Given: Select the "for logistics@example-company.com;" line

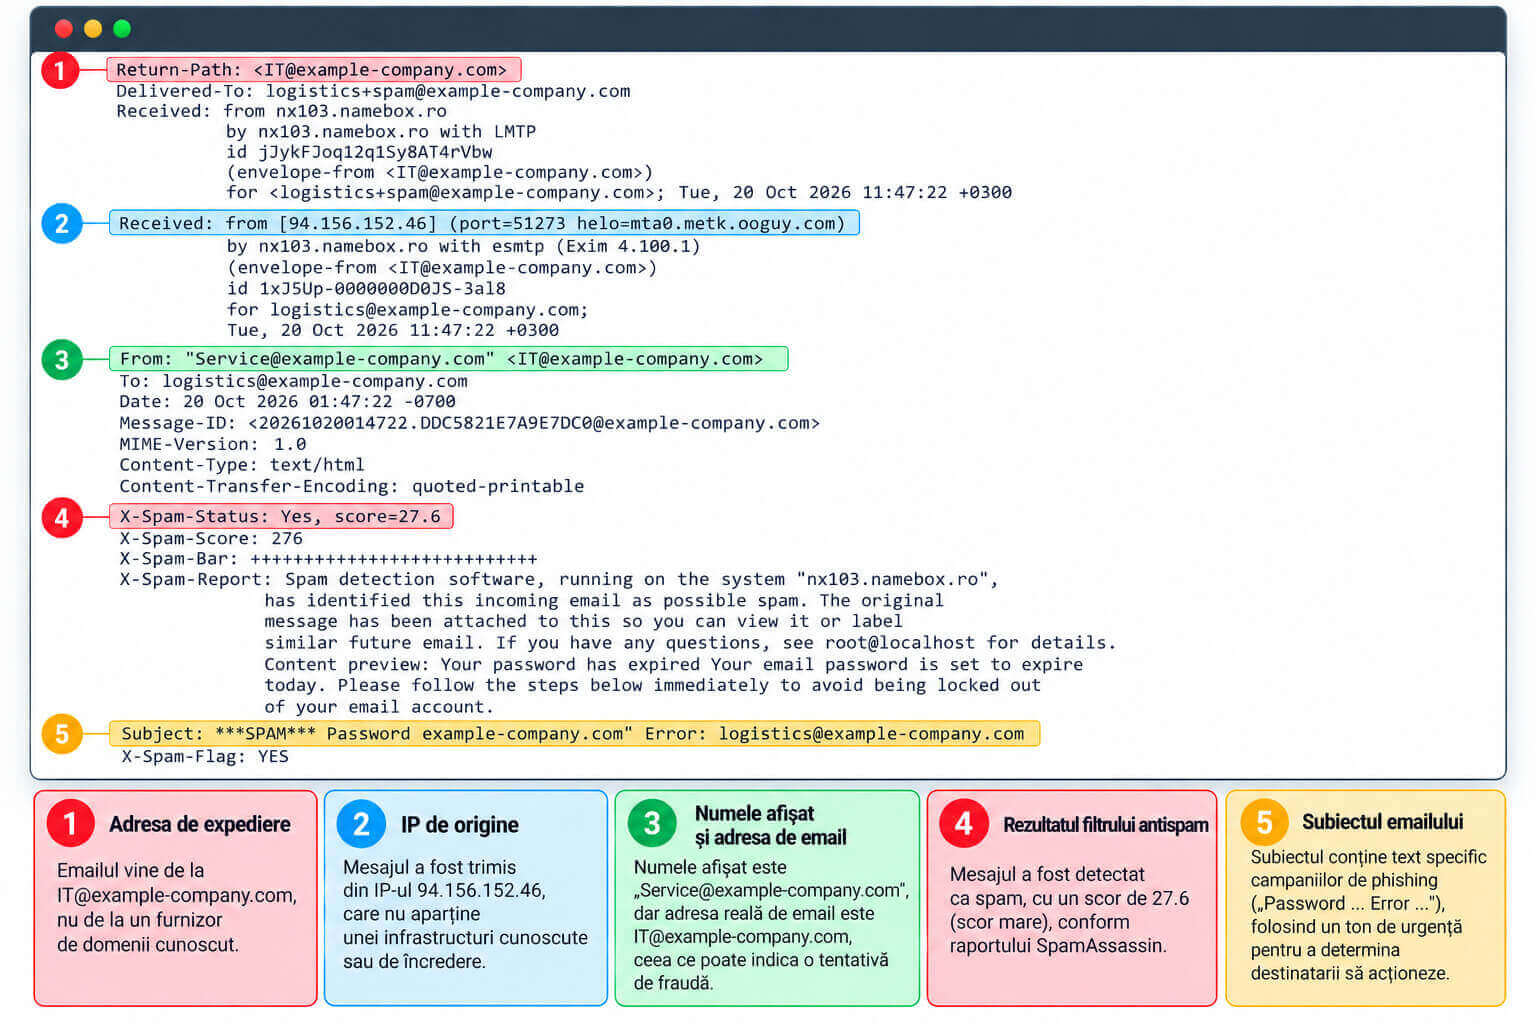Looking at the screenshot, I should [407, 309].
